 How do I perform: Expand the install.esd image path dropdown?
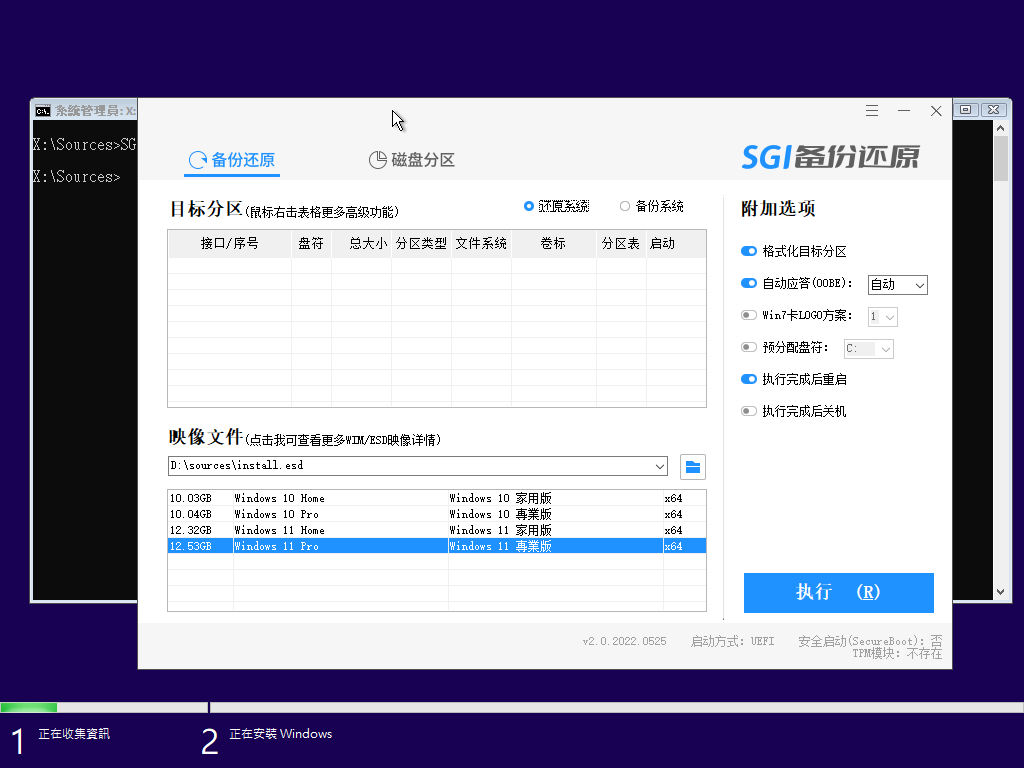click(659, 466)
